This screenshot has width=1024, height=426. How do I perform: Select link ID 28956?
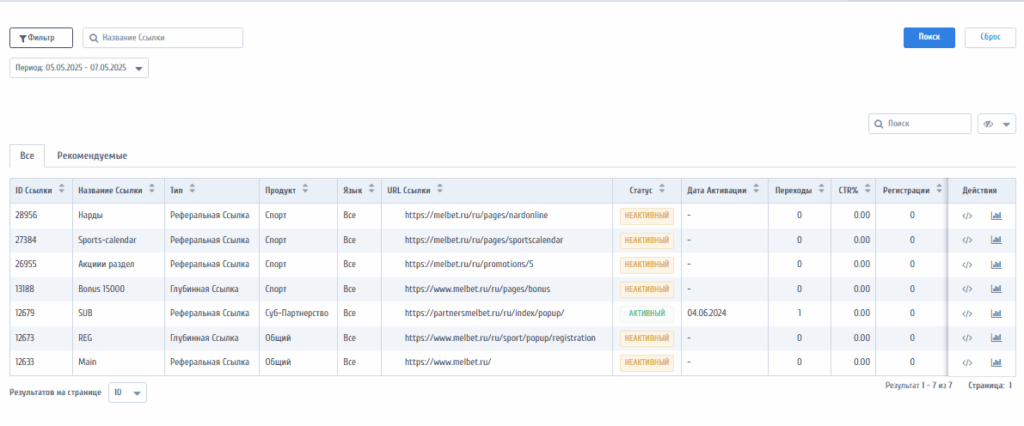pyautogui.click(x=25, y=216)
